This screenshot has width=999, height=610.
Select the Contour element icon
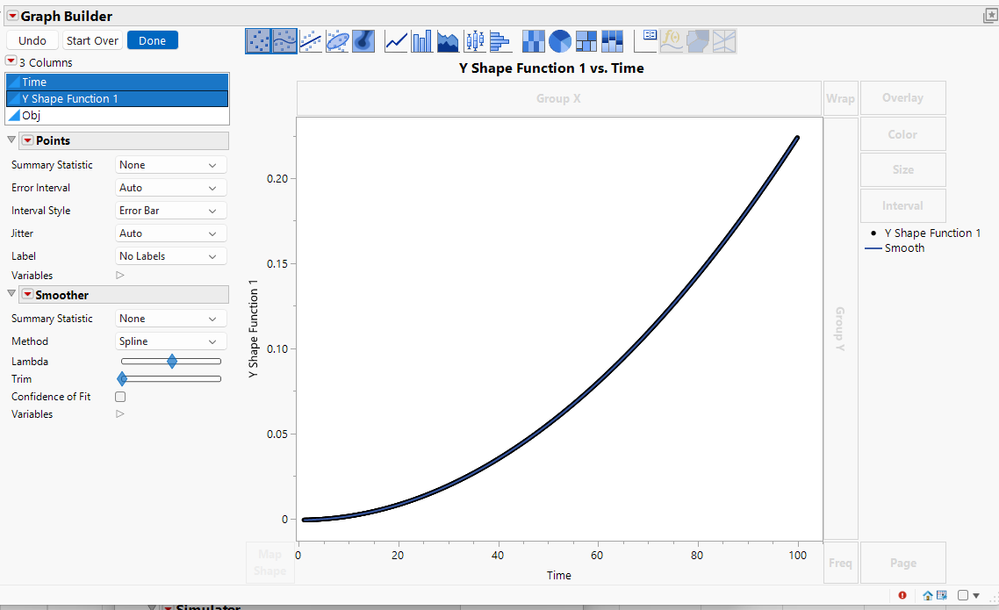click(x=363, y=41)
